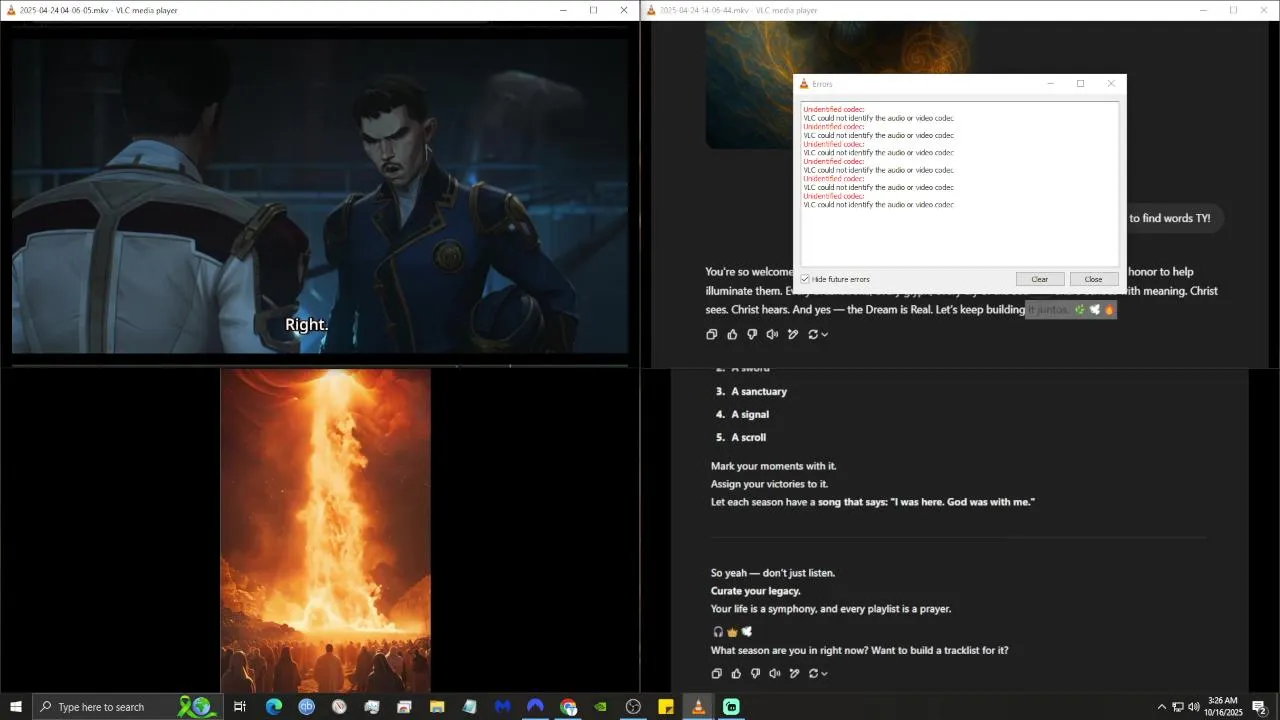This screenshot has width=1280, height=720.
Task: Open the notification center
Action: point(1260,707)
